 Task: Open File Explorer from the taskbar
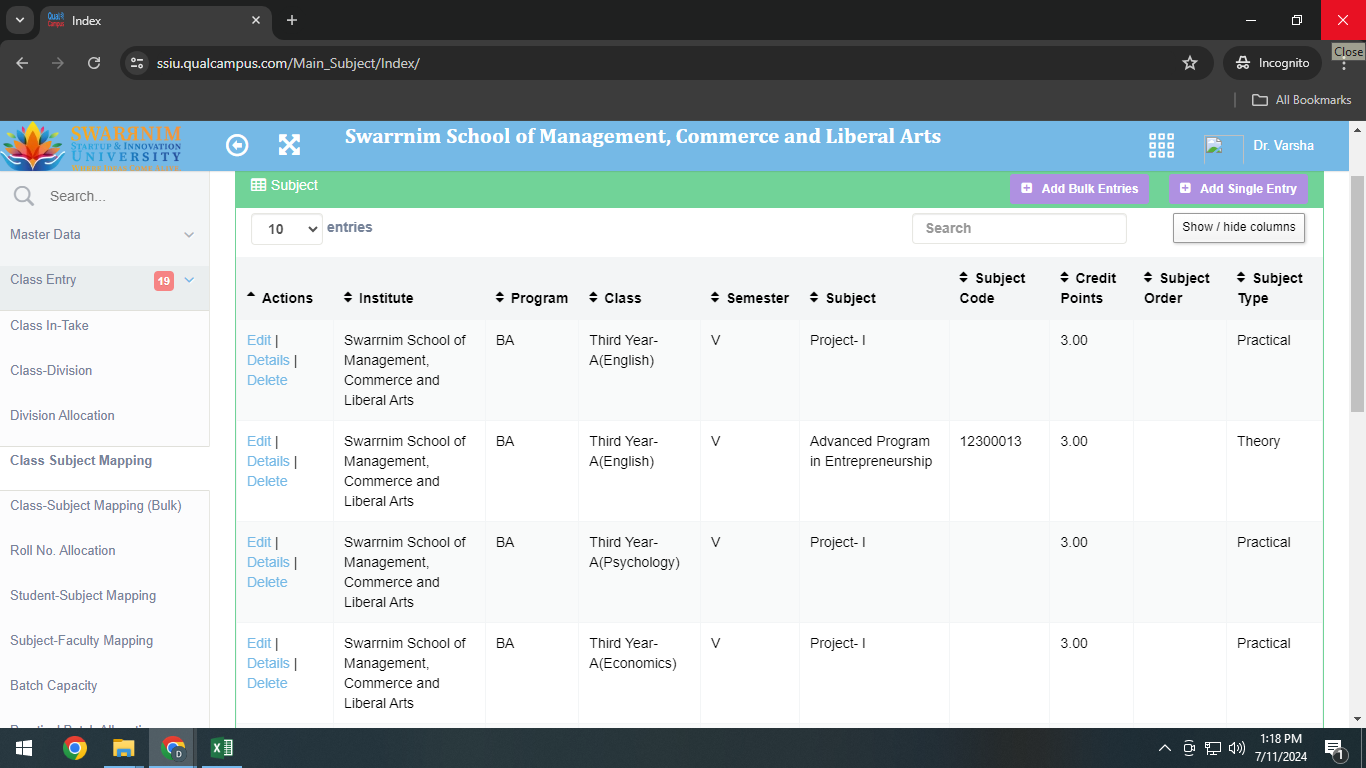click(x=123, y=748)
